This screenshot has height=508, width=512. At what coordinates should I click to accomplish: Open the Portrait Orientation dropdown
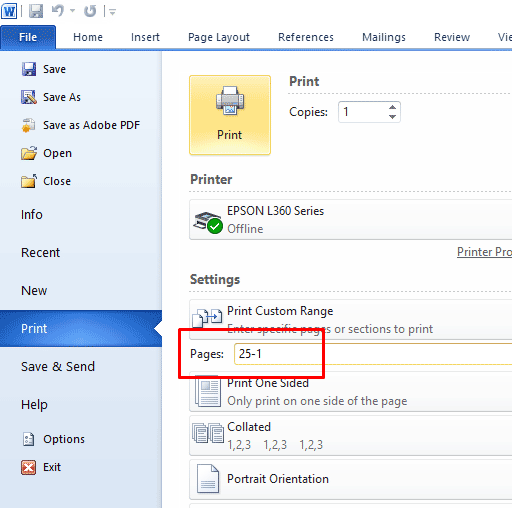351,479
